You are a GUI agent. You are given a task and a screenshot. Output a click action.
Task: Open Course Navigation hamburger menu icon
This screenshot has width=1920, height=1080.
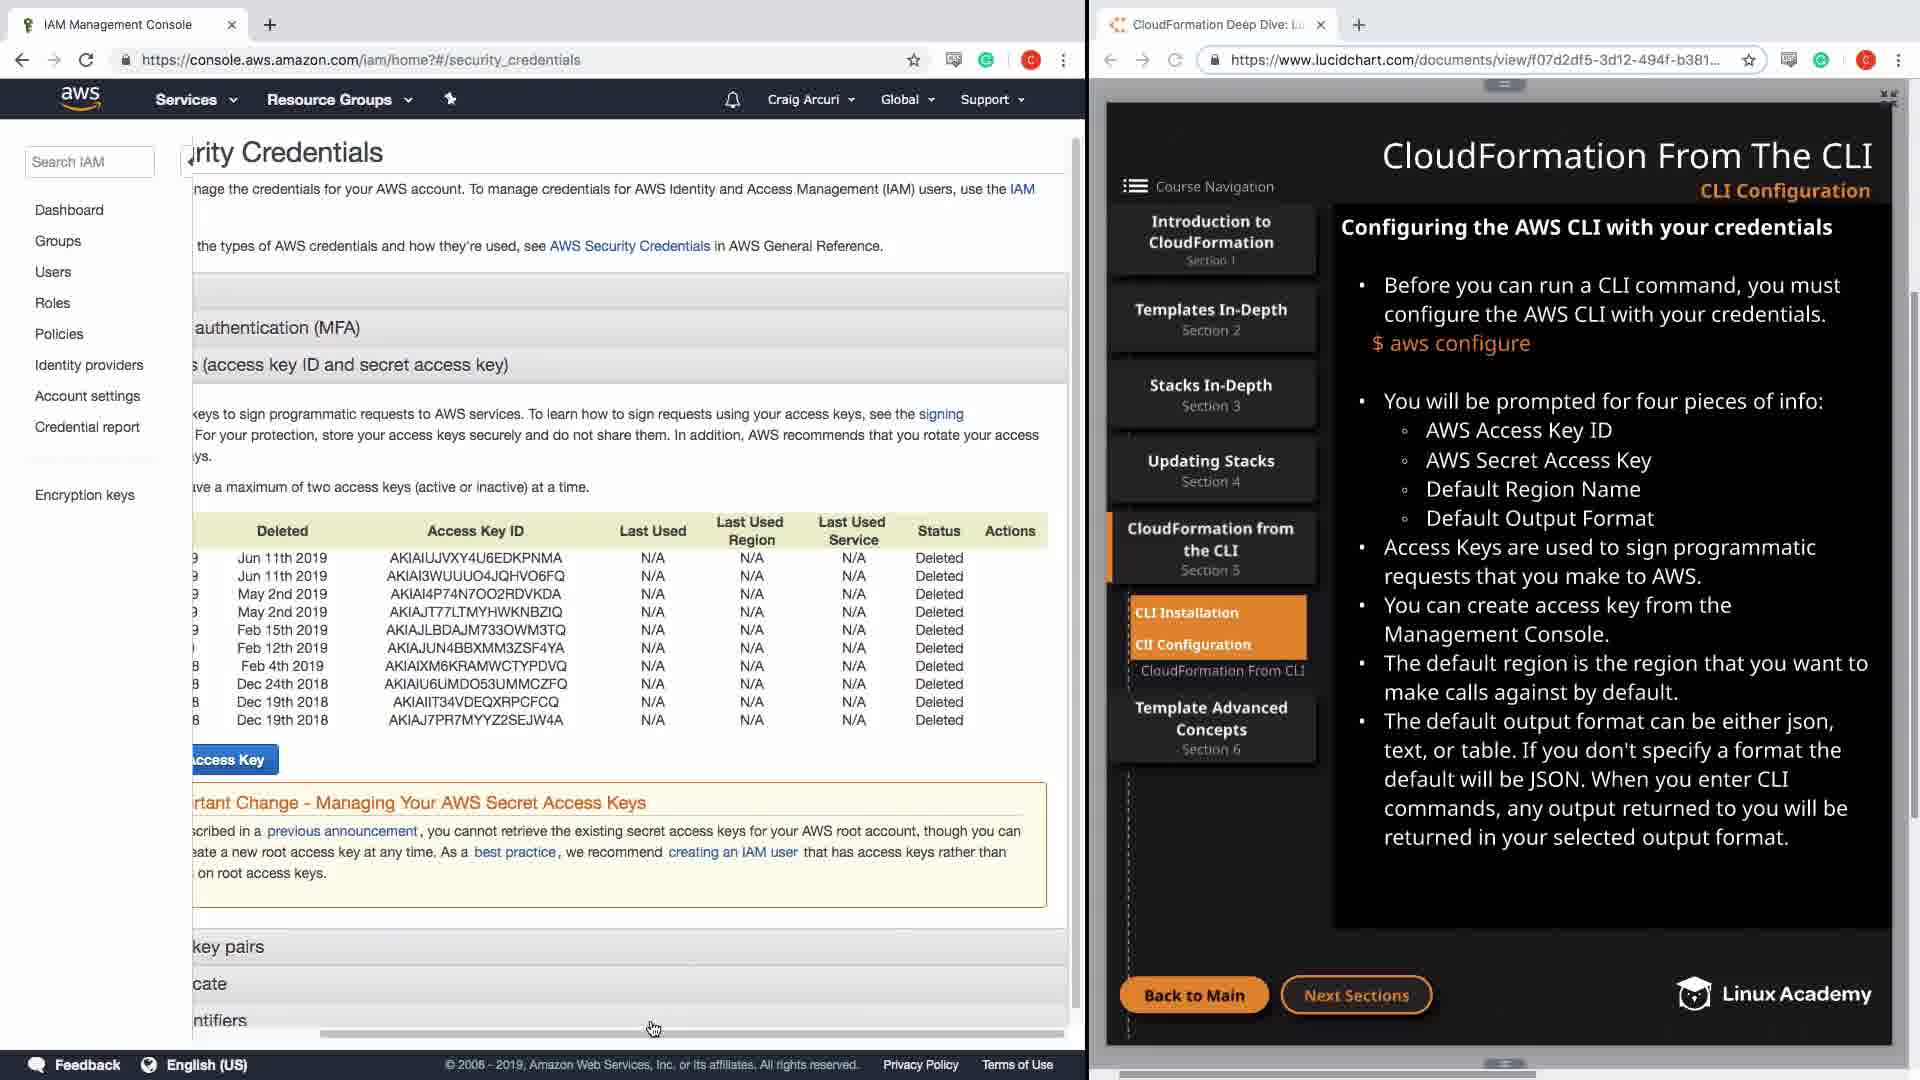coord(1135,186)
